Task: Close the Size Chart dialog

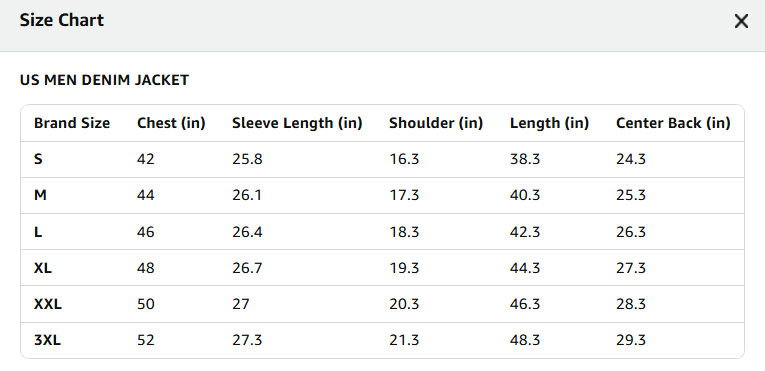Action: click(741, 21)
